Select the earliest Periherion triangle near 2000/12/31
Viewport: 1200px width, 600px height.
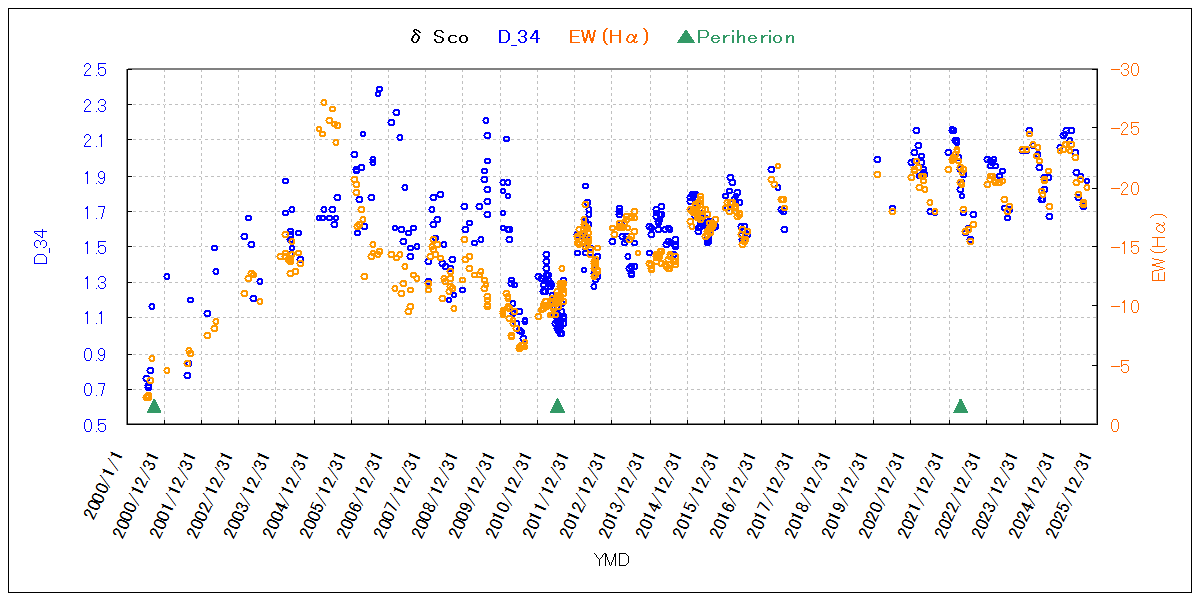[x=154, y=406]
